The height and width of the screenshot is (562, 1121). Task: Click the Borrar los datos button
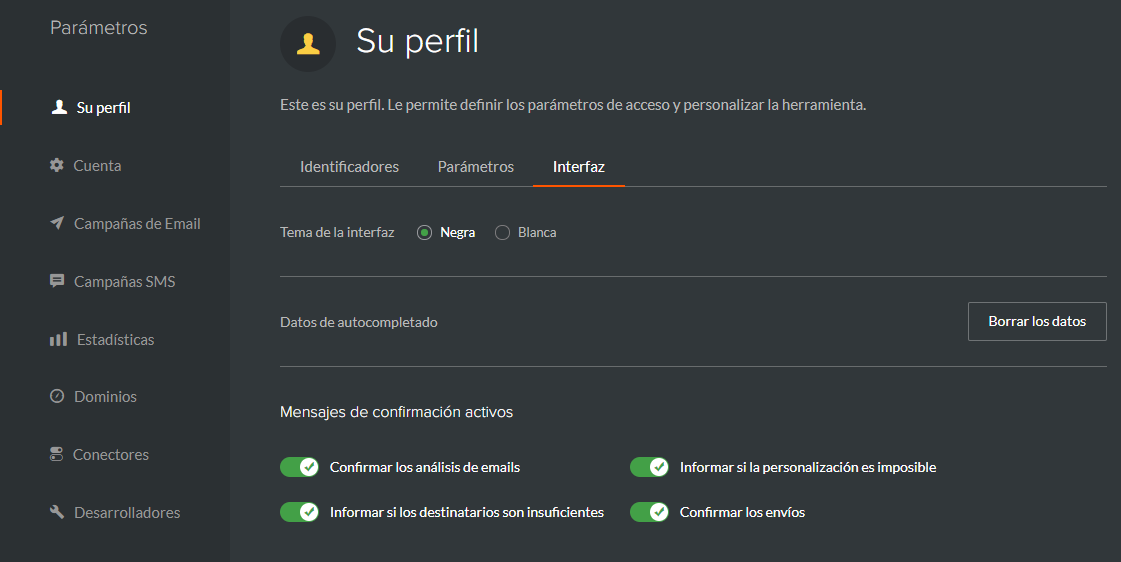coord(1037,322)
